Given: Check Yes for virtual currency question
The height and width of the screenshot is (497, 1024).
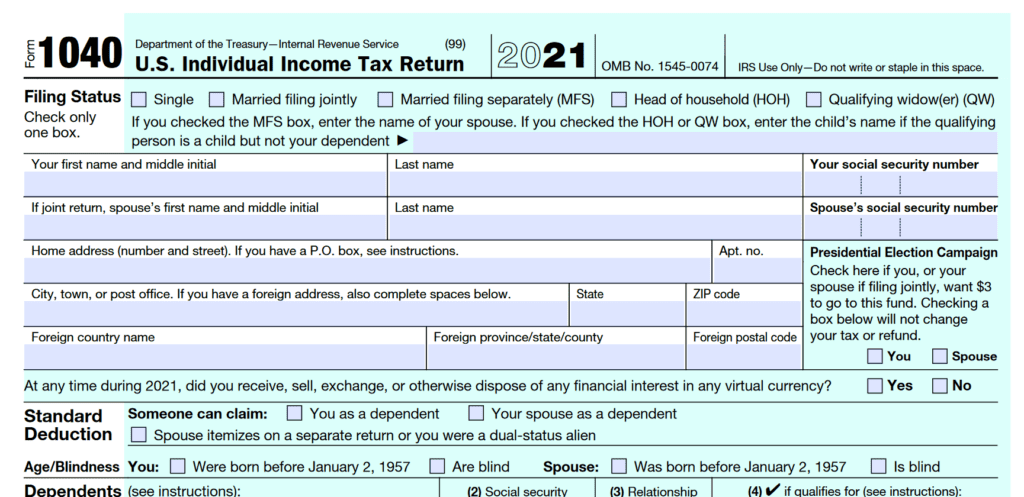Looking at the screenshot, I should click(x=874, y=385).
